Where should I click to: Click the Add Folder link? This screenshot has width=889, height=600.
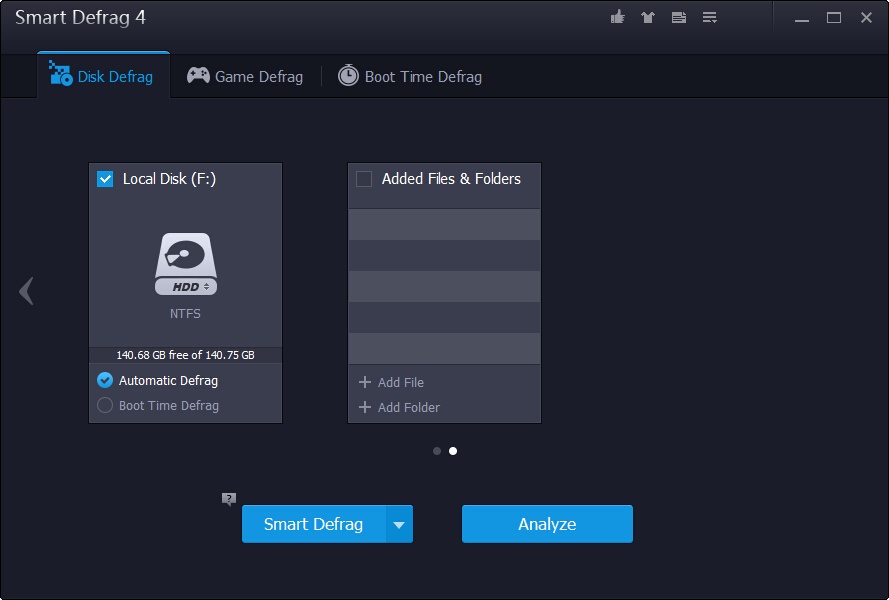tap(408, 407)
